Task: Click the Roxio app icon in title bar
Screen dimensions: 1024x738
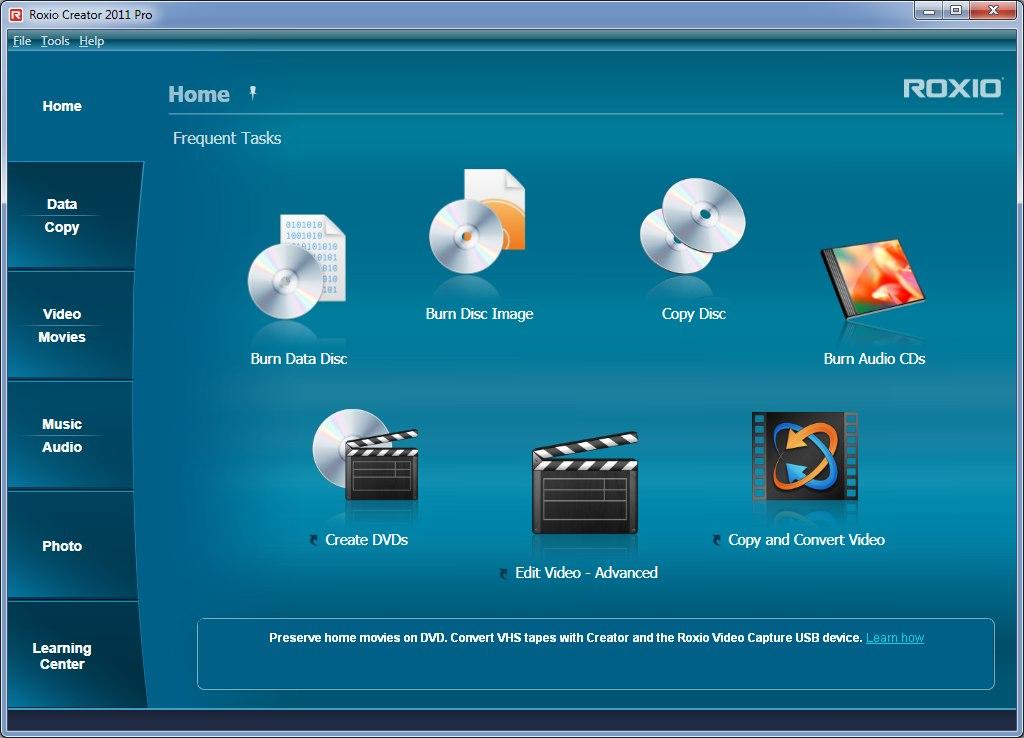Action: 15,14
